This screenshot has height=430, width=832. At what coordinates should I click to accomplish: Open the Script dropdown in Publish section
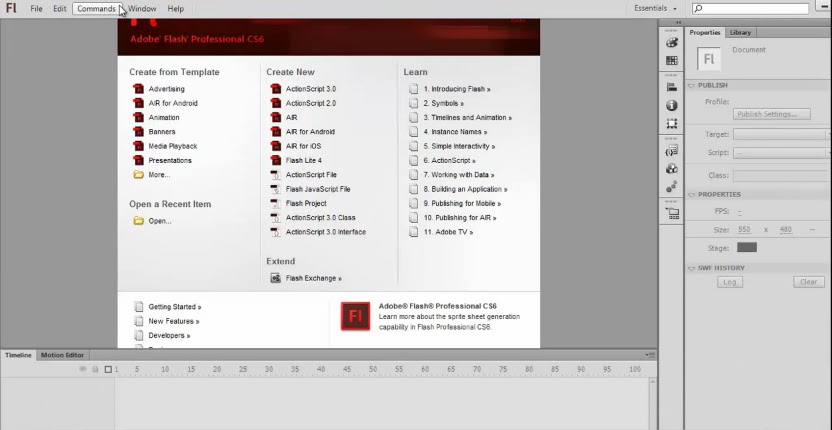[781, 153]
